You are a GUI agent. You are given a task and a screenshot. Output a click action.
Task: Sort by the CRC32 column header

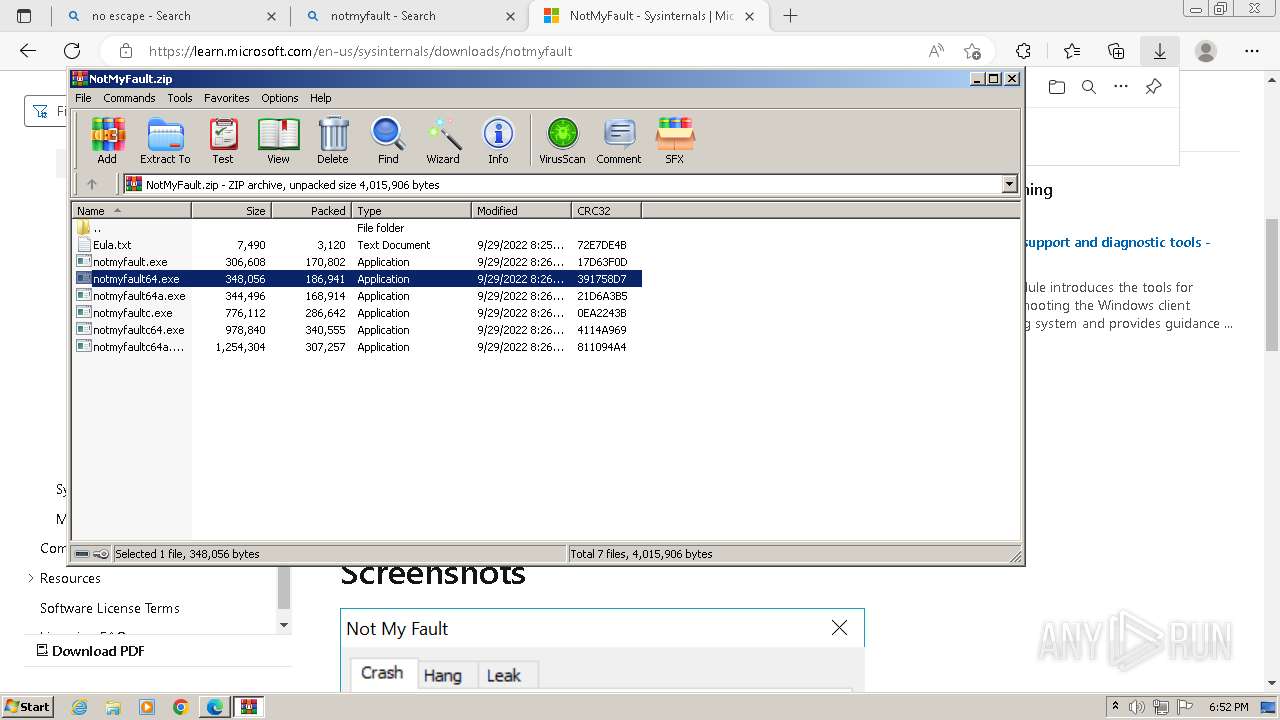pos(606,210)
